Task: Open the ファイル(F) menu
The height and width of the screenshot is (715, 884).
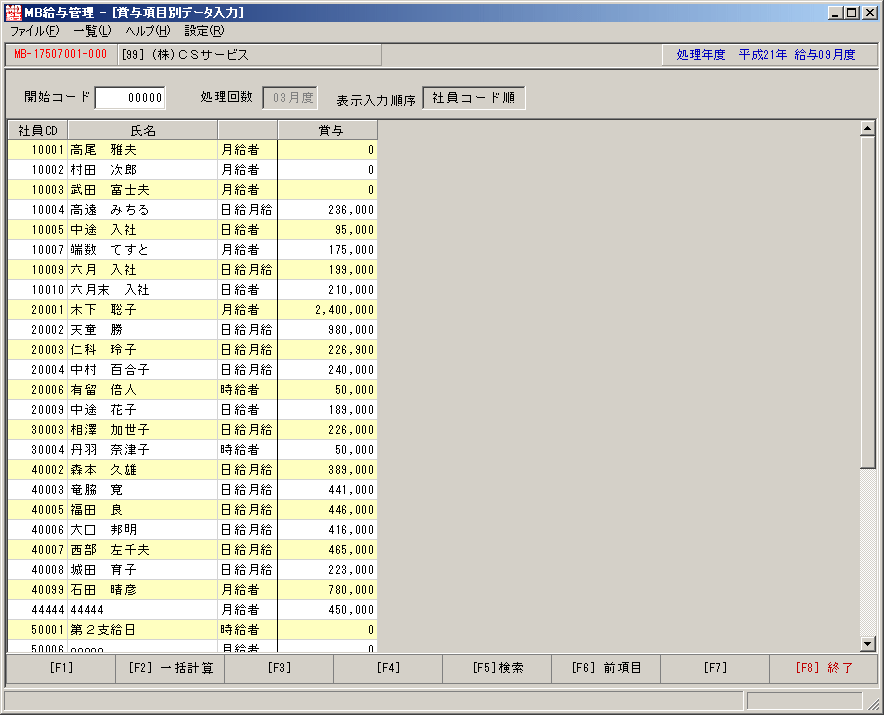Action: (x=35, y=31)
